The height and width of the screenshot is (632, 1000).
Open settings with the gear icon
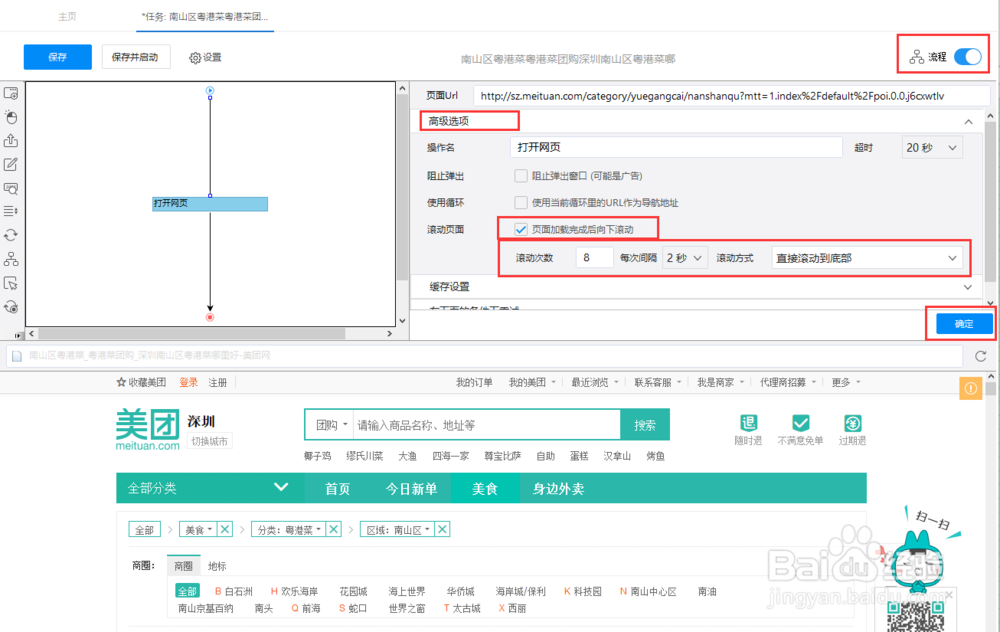tap(195, 58)
